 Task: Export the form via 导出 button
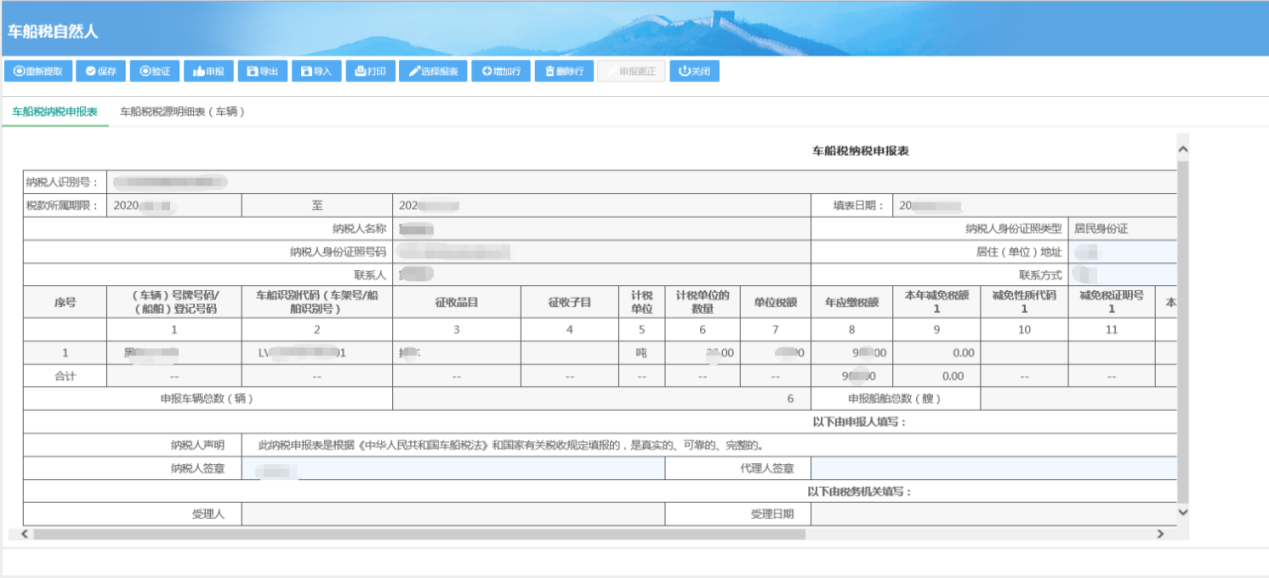click(263, 71)
